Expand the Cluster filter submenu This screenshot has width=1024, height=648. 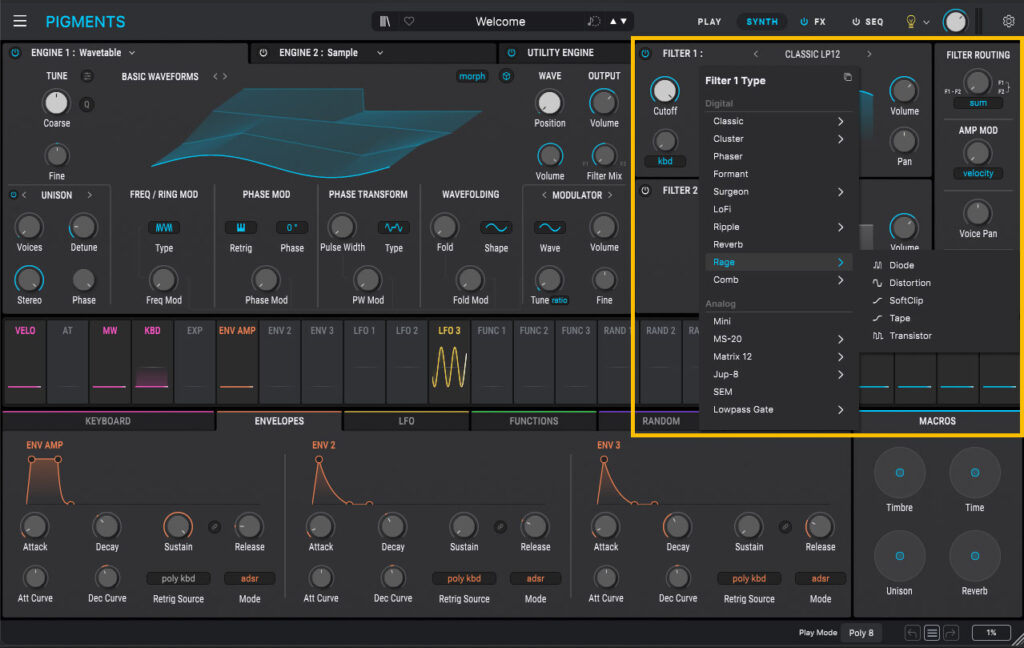tap(777, 138)
